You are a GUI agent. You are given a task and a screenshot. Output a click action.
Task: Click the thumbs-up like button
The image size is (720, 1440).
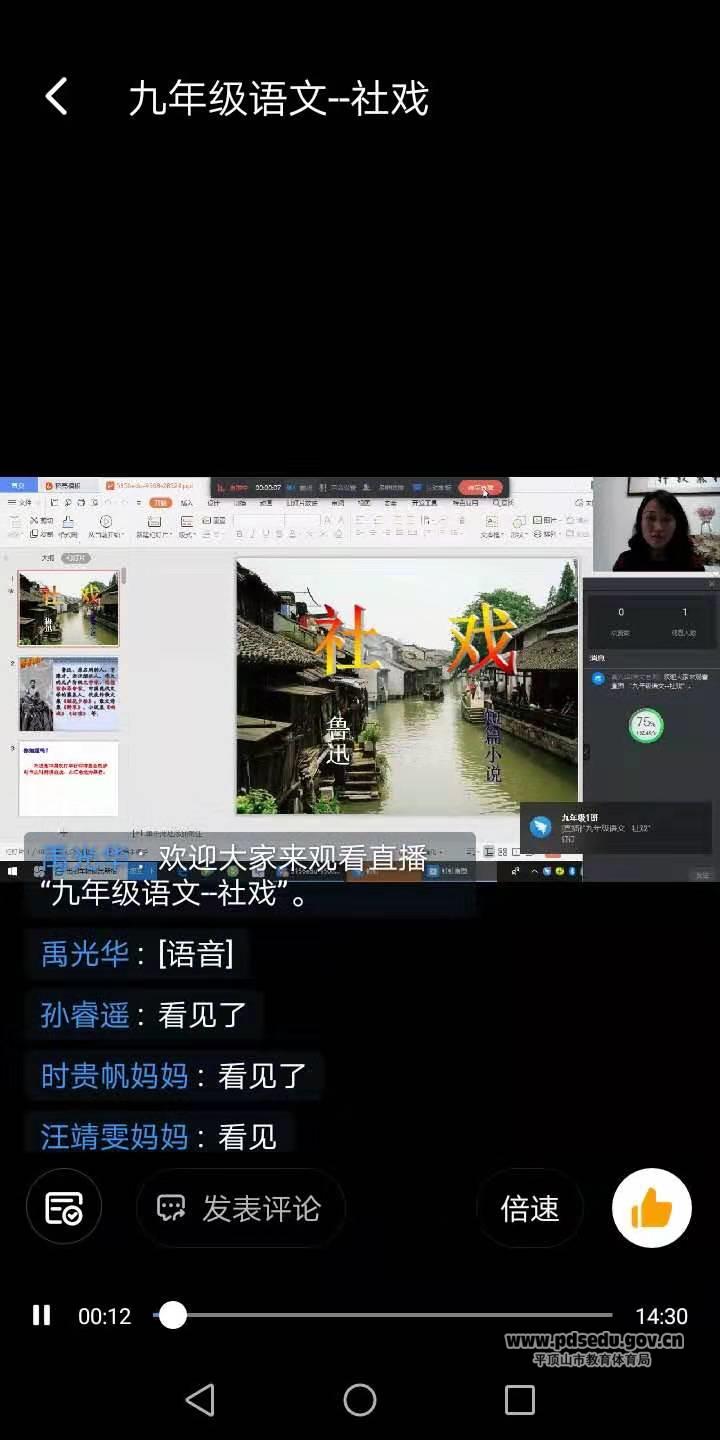[651, 1208]
